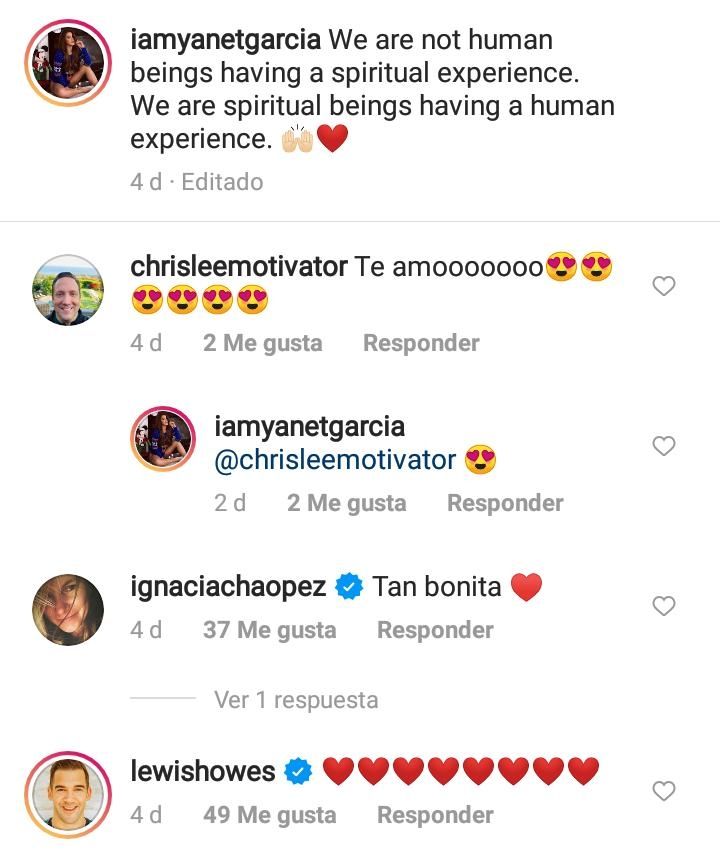Open the @chrisleemotivator mention link
Viewport: 720px width, 867px height.
(x=335, y=460)
